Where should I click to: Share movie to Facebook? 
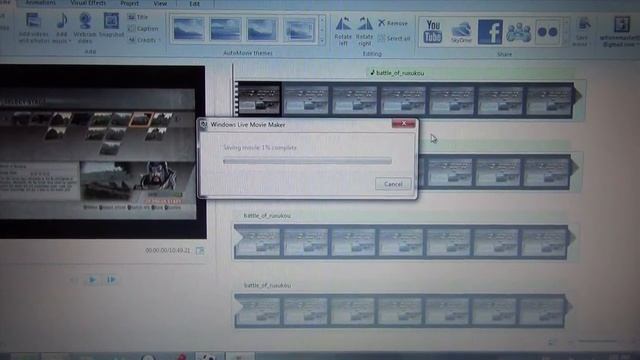[490, 31]
